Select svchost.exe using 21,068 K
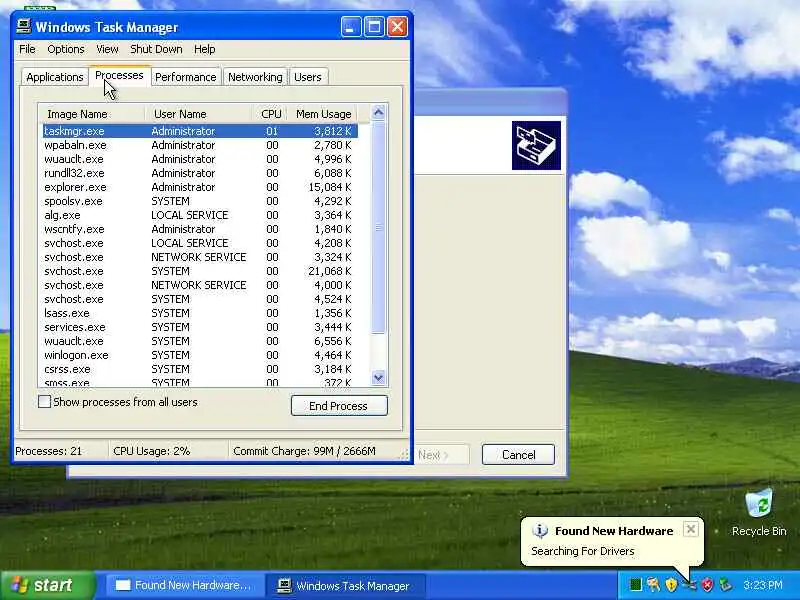The image size is (800, 600). point(200,271)
